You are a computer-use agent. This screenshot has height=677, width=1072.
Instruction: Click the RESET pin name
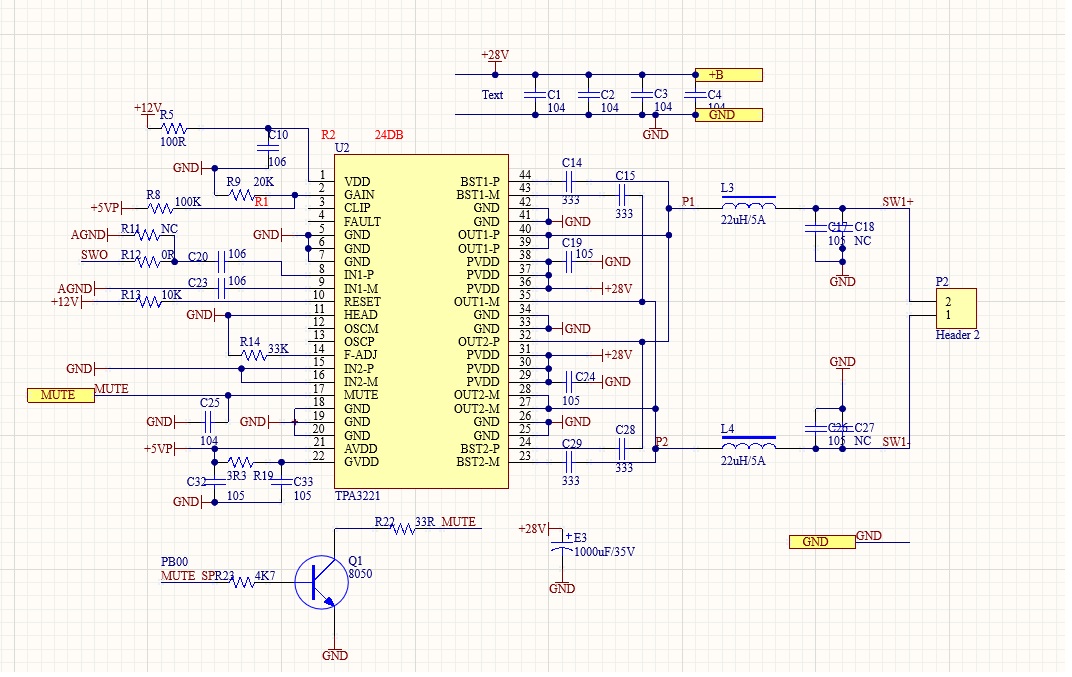click(x=362, y=302)
